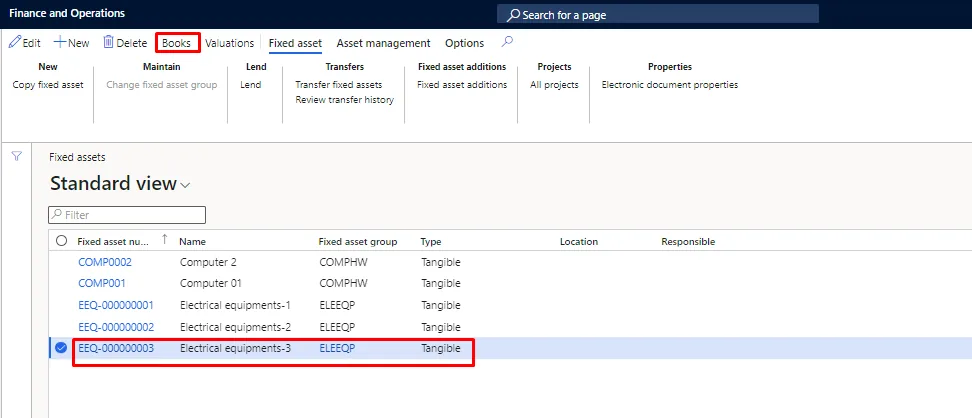The width and height of the screenshot is (972, 418).
Task: Open the EEQ-000000001 asset link
Action: click(x=116, y=305)
